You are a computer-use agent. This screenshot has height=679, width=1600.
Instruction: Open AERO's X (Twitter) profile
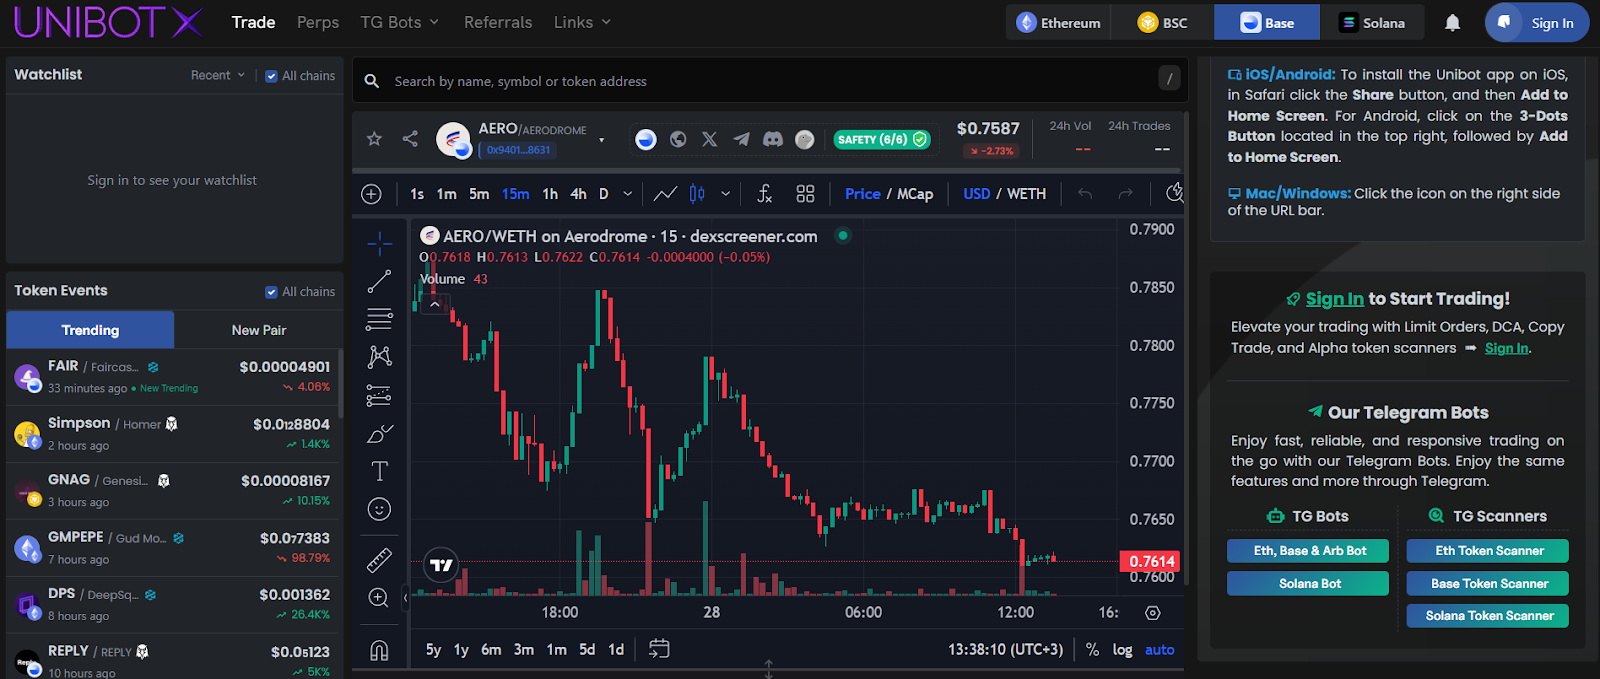coord(710,139)
